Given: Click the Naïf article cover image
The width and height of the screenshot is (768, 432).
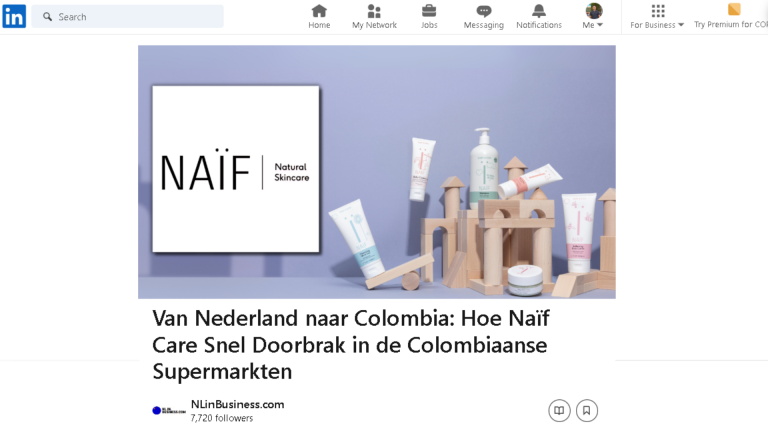Looking at the screenshot, I should coord(377,172).
